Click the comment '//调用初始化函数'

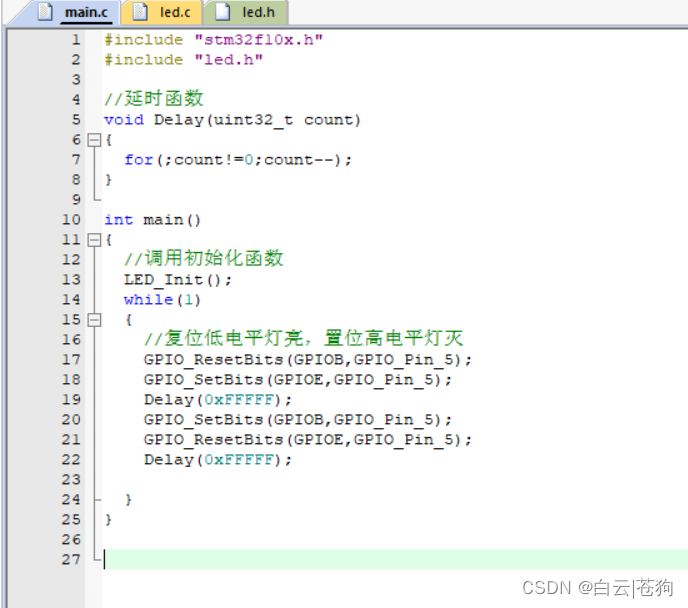204,258
